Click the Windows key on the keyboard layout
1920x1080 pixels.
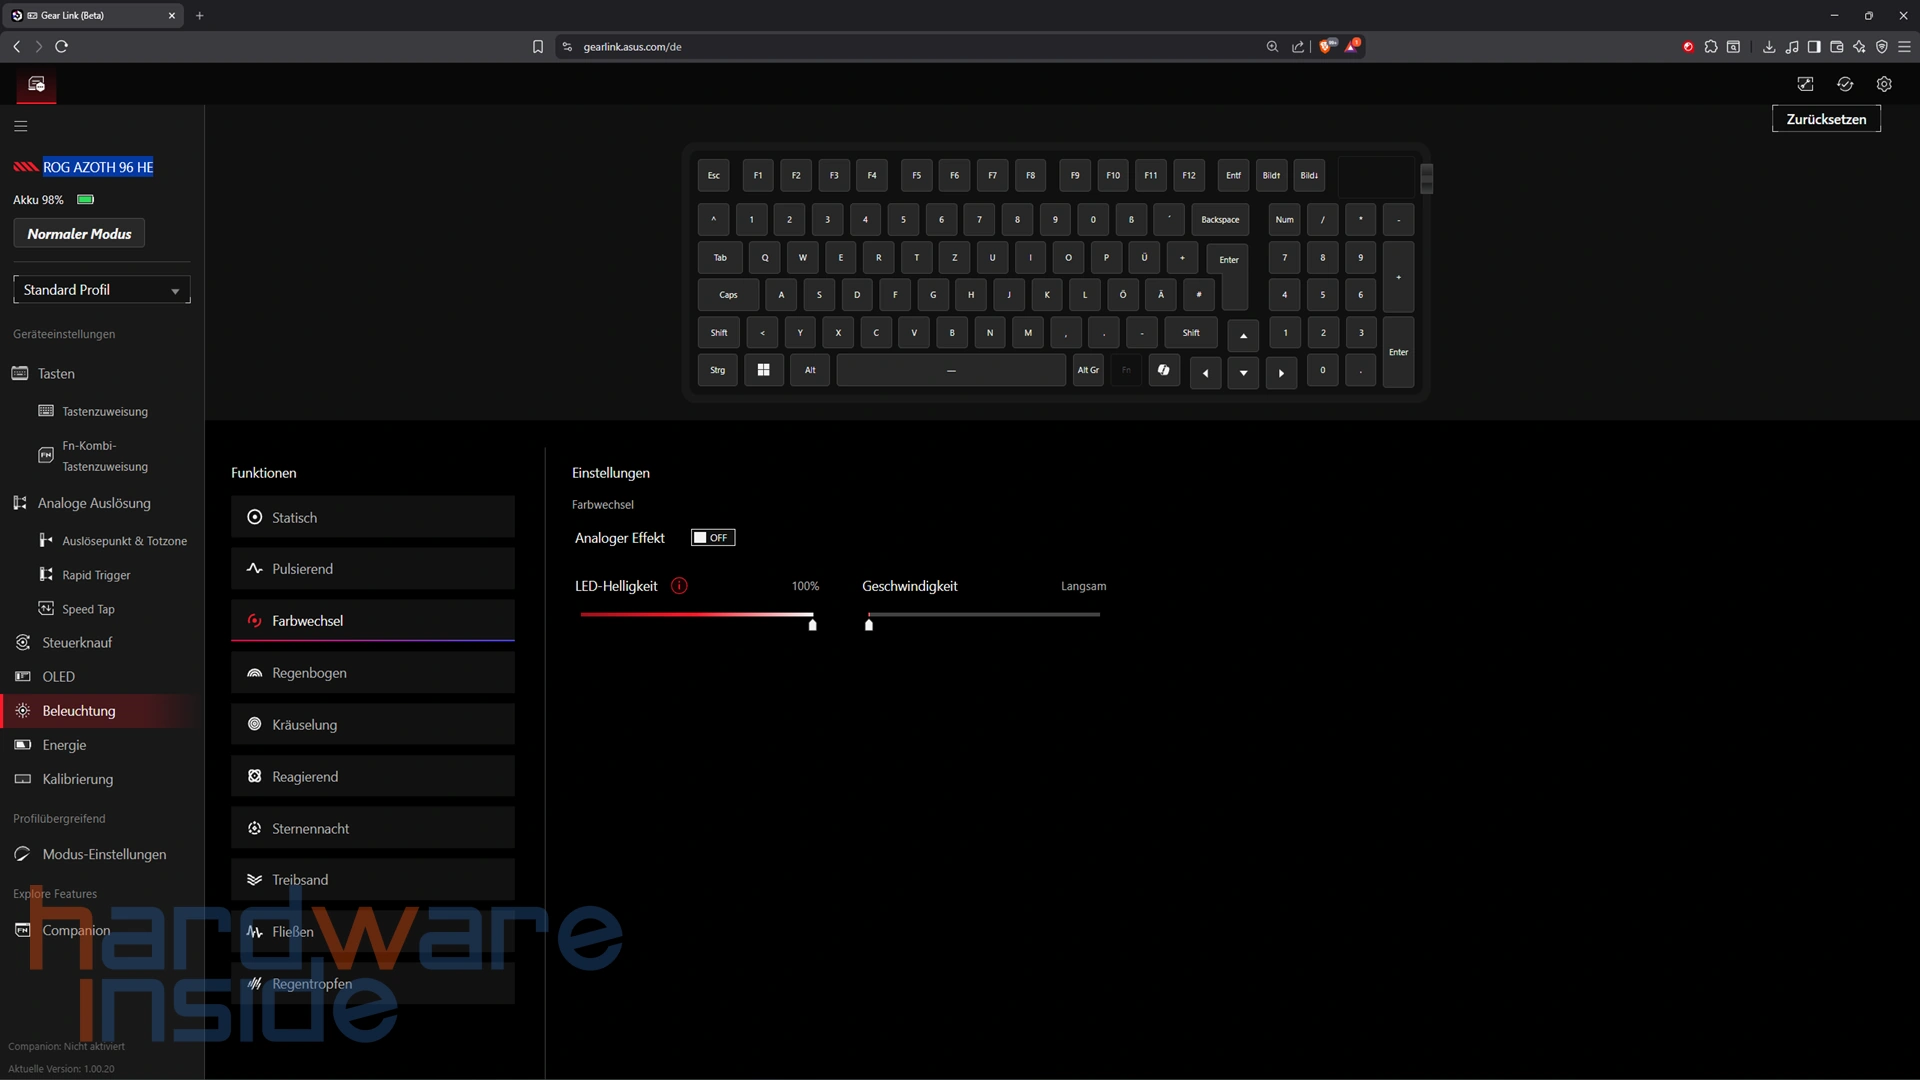click(763, 370)
